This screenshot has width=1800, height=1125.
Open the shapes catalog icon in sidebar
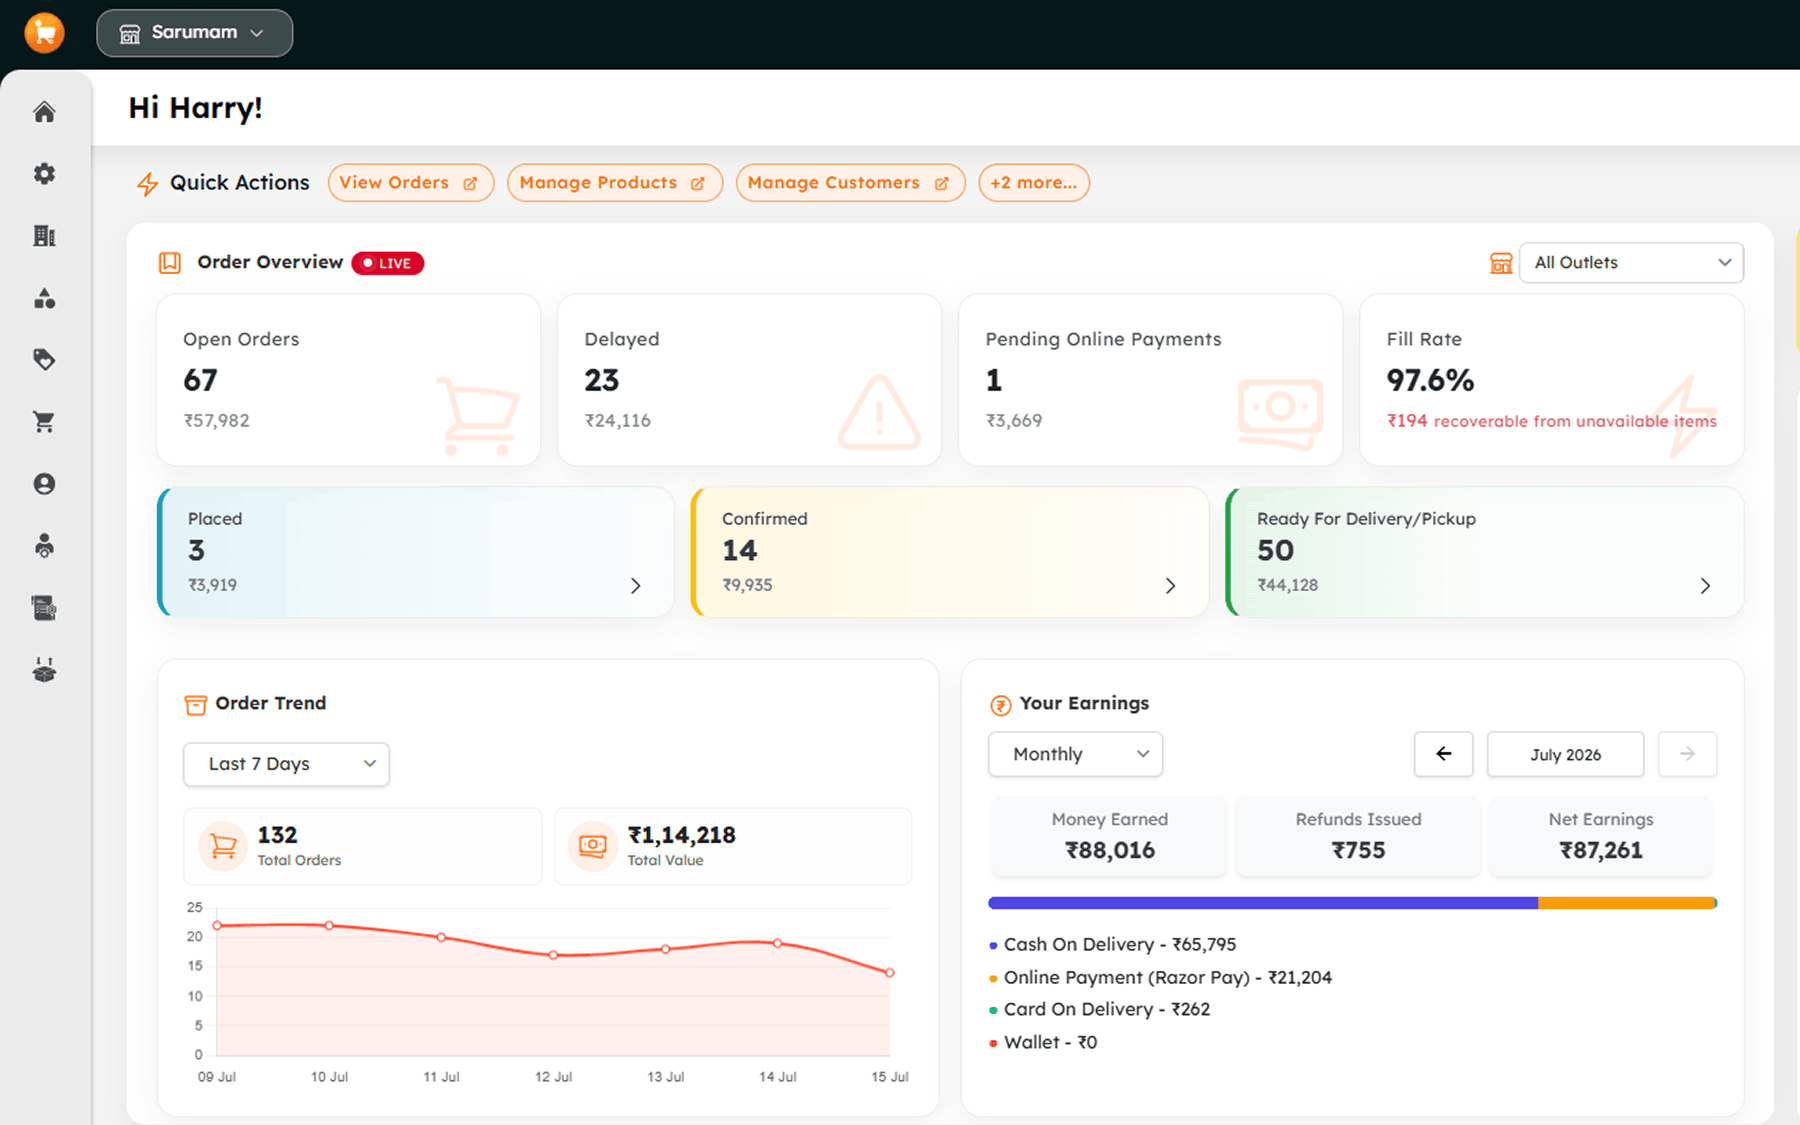pos(44,298)
